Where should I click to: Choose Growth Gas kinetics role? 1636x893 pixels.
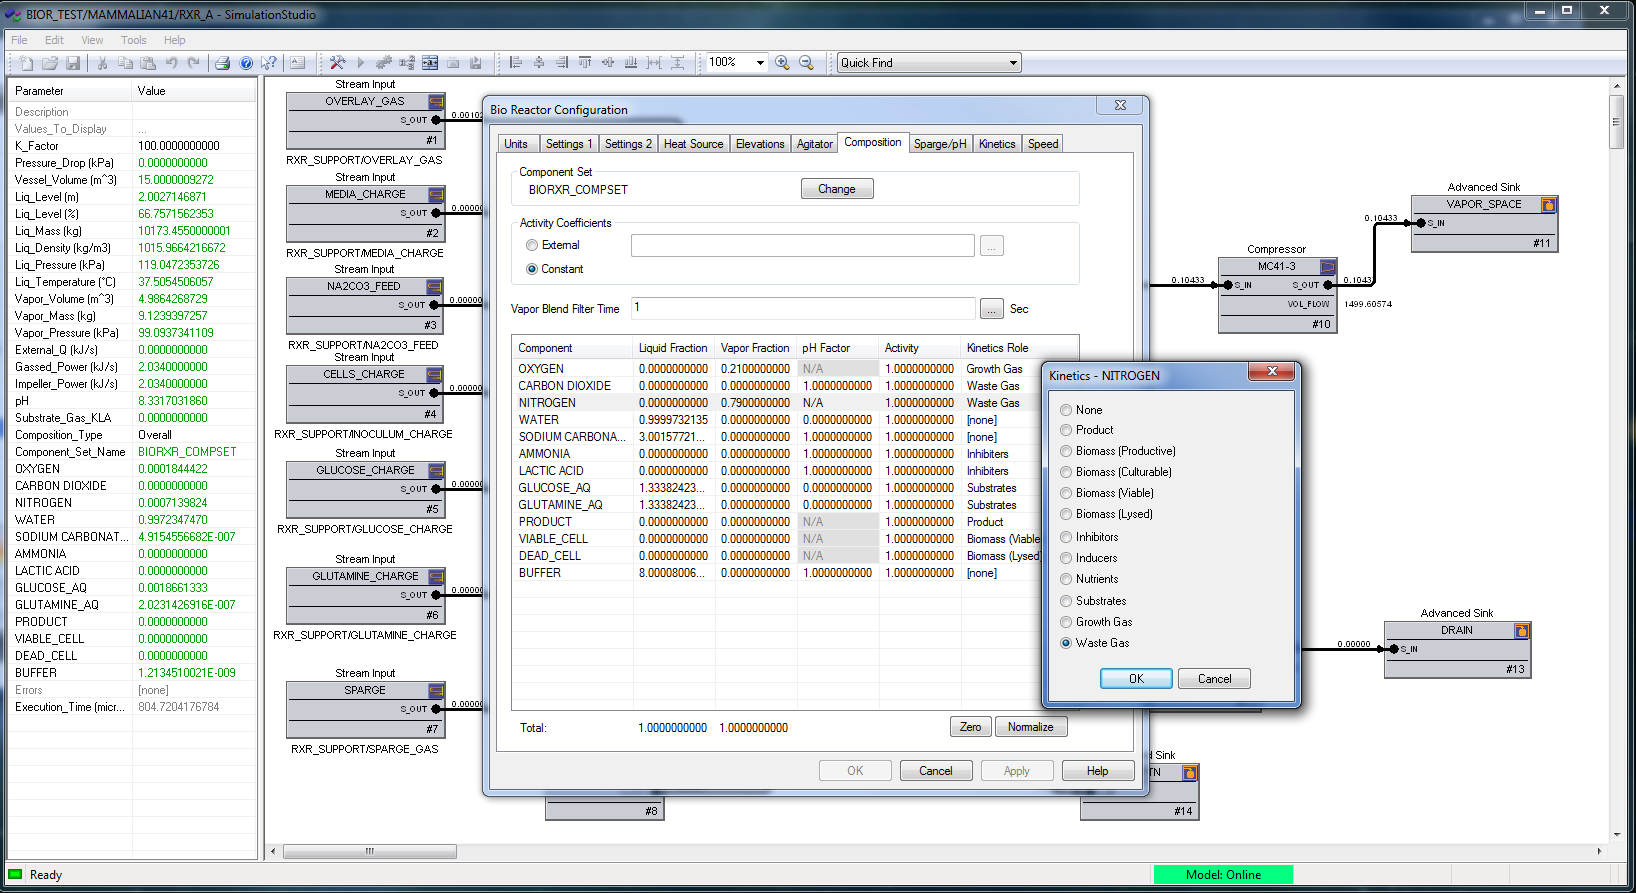pyautogui.click(x=1066, y=622)
